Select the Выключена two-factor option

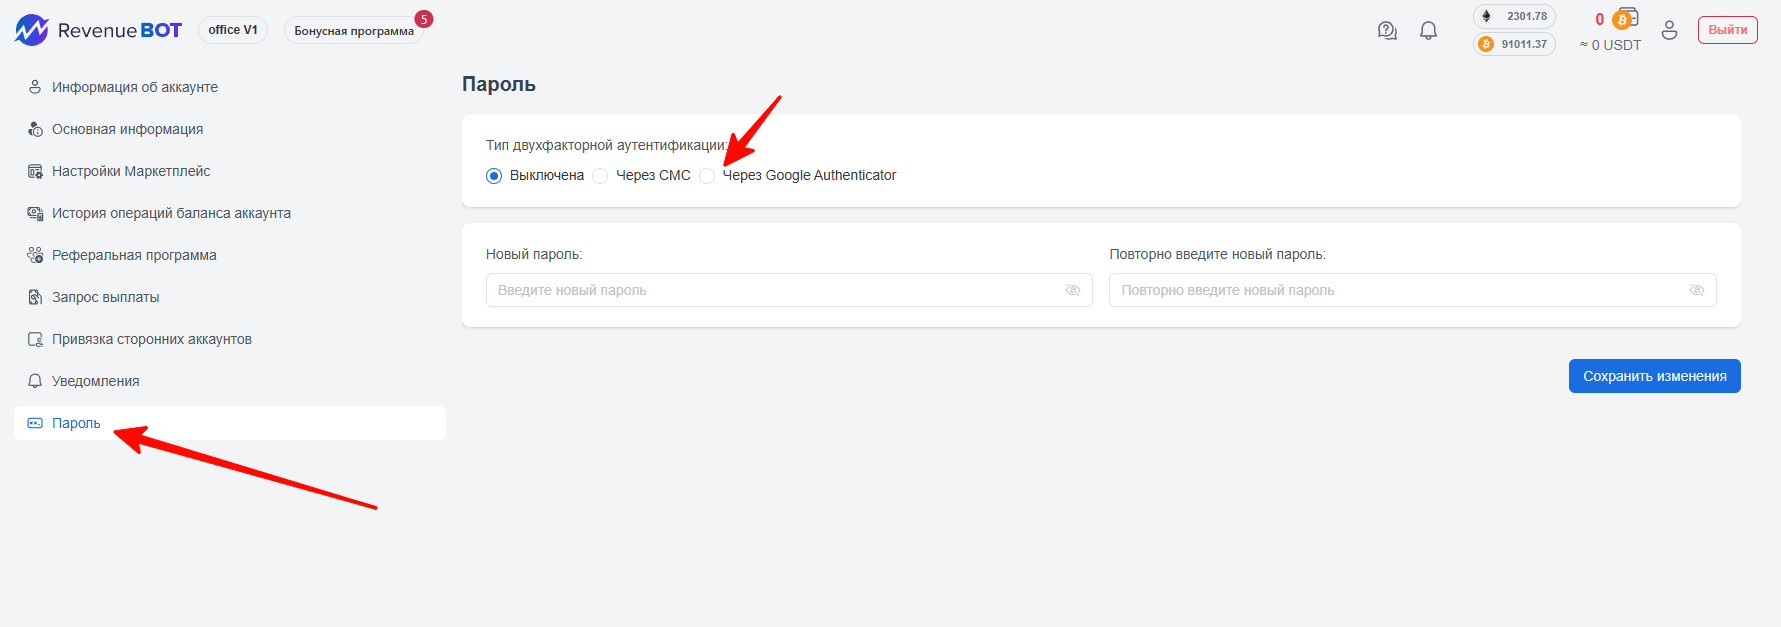494,176
